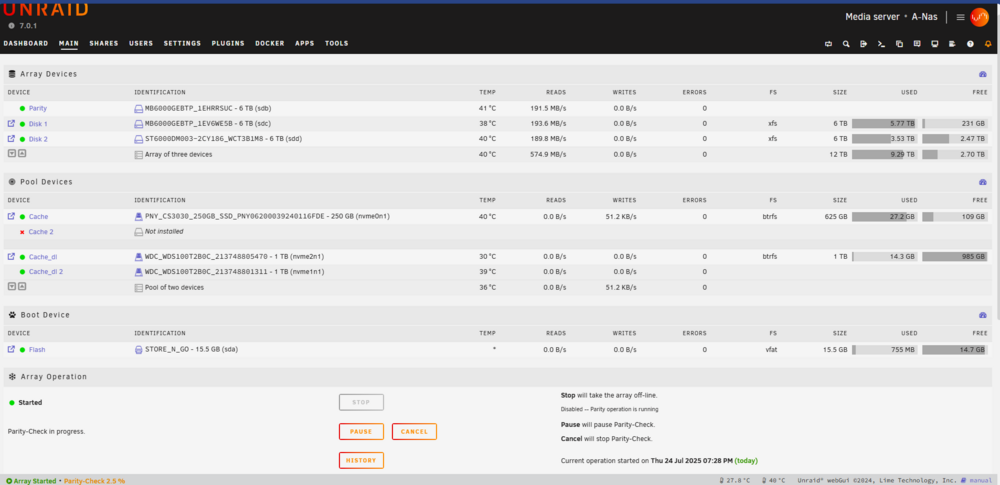Viewport: 1000px width, 485px height.
Task: Open the Docker tab
Action: point(270,43)
